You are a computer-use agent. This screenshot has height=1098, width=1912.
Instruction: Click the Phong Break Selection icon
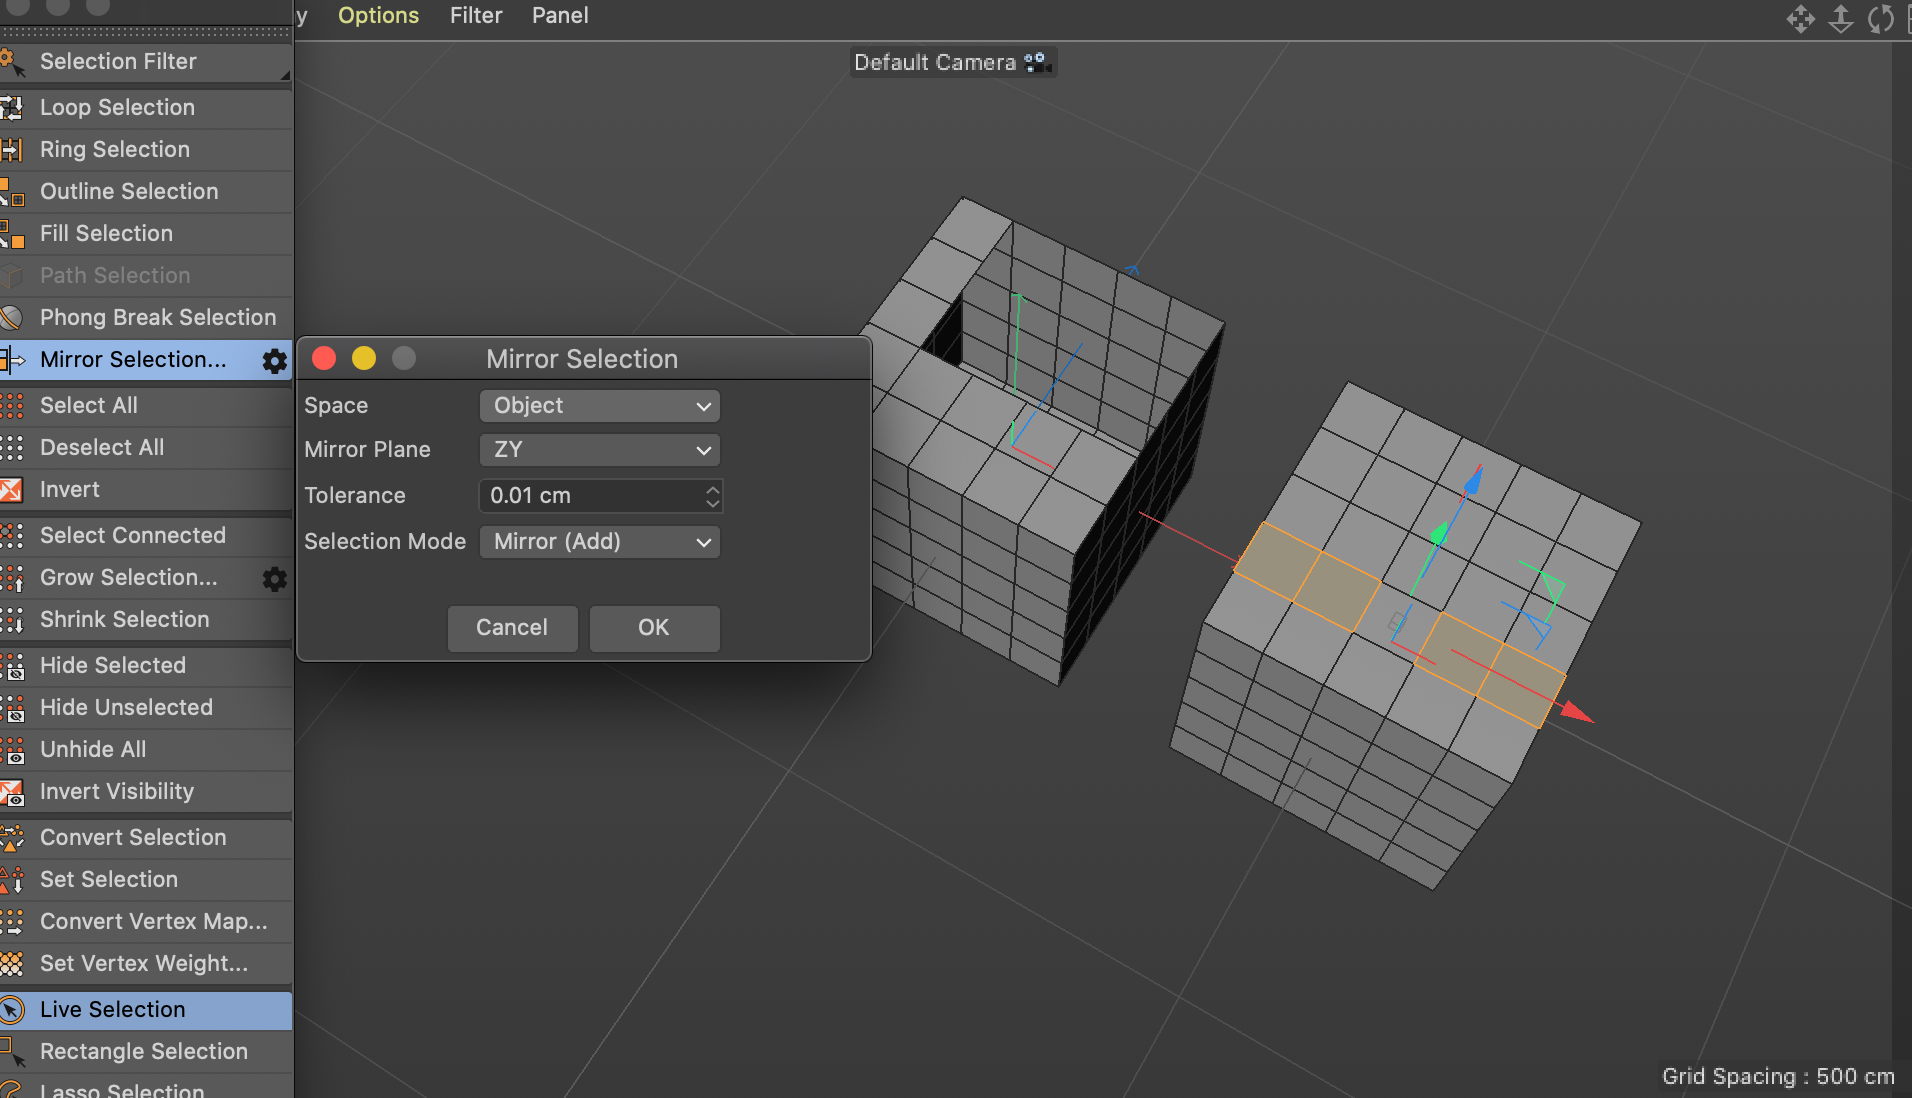12,317
